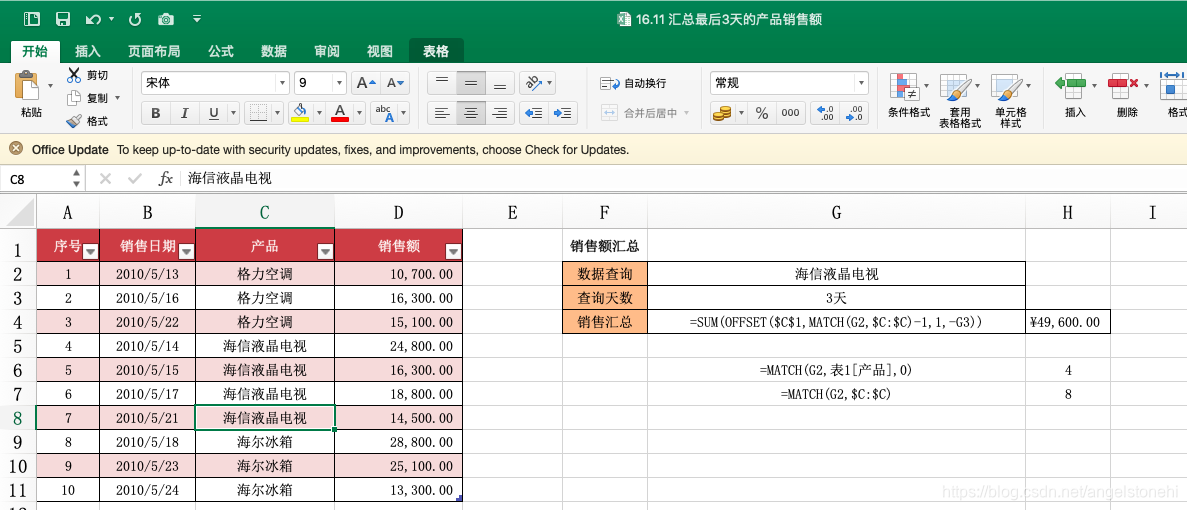
Task: Select the Format Painter brush
Action: click(x=74, y=121)
